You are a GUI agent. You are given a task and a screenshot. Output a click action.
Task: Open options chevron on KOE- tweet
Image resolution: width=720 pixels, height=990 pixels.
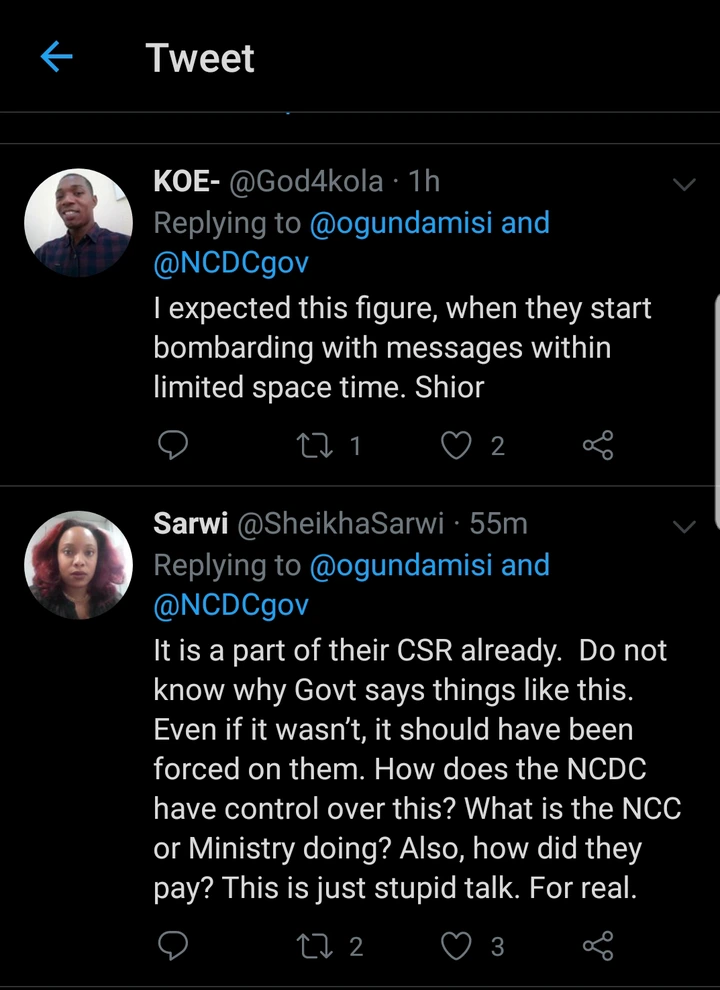tap(684, 184)
